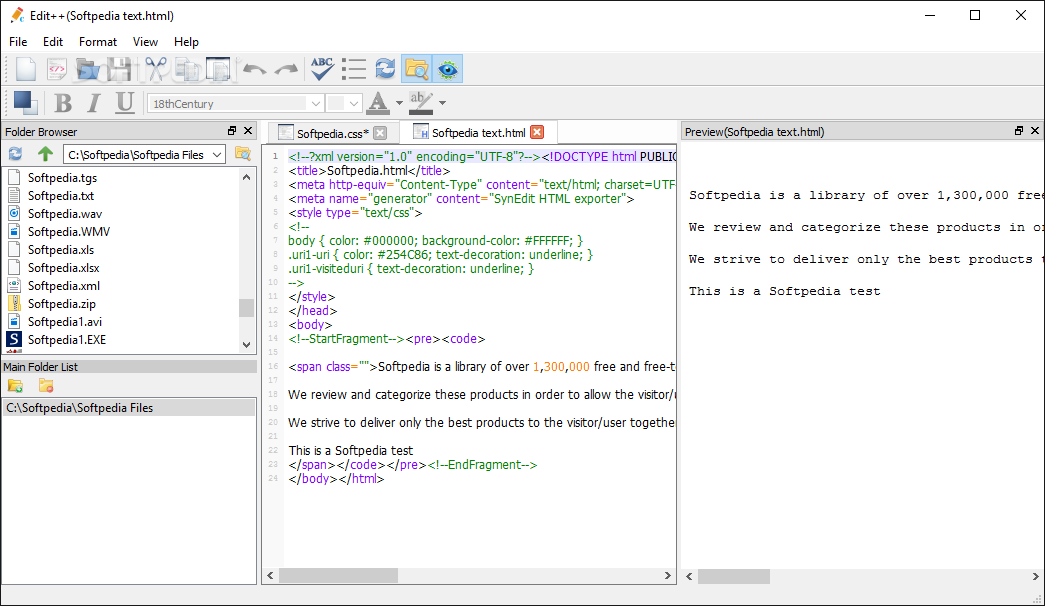Run spell check ABC icon
The height and width of the screenshot is (606, 1045).
[322, 69]
